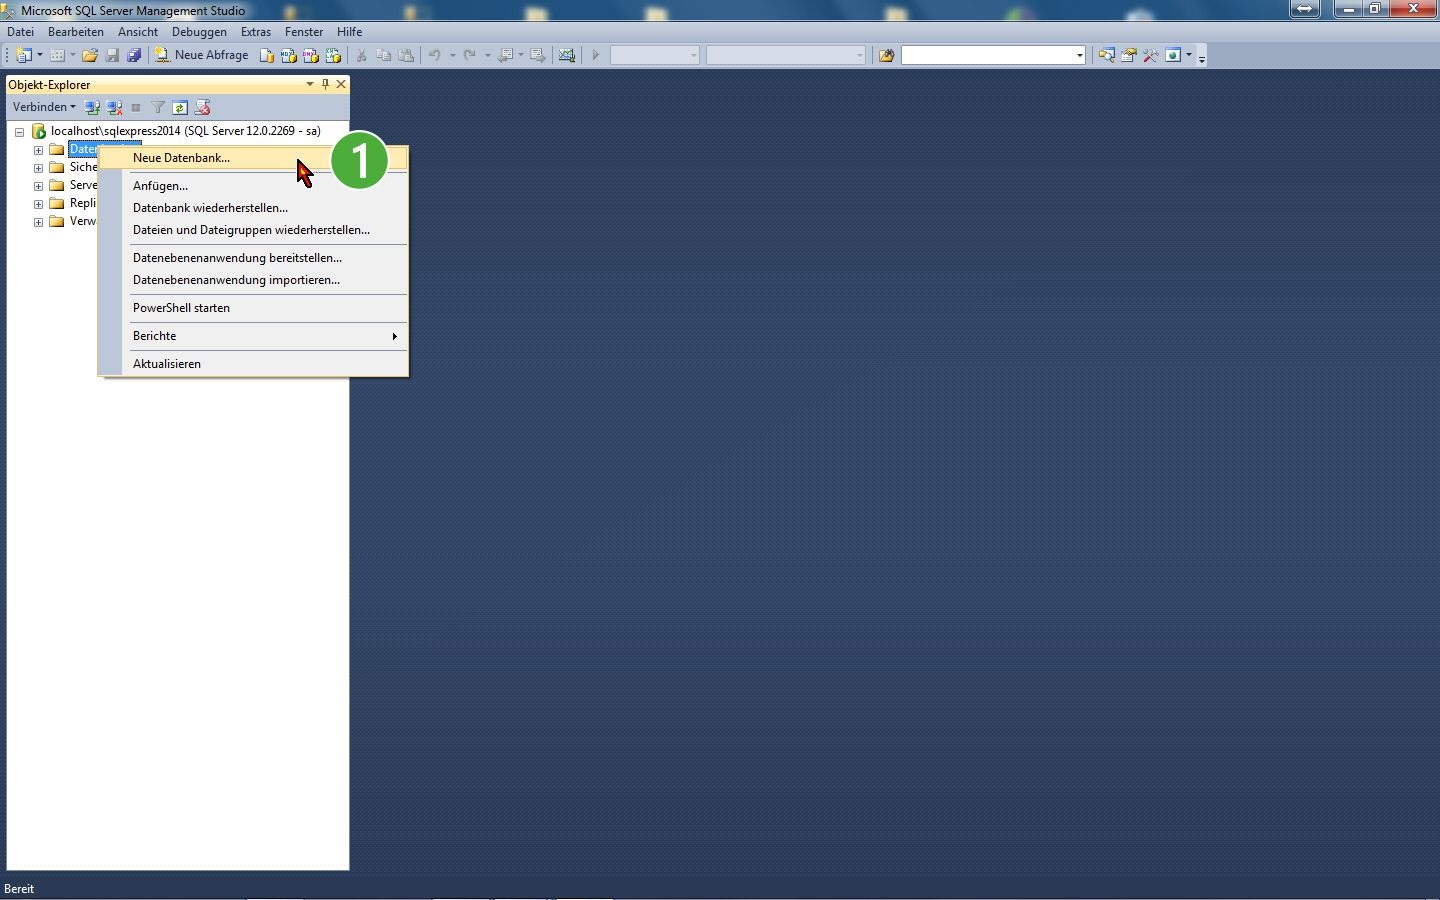Open the Web Browser icon dropdown arrow

(1189, 55)
